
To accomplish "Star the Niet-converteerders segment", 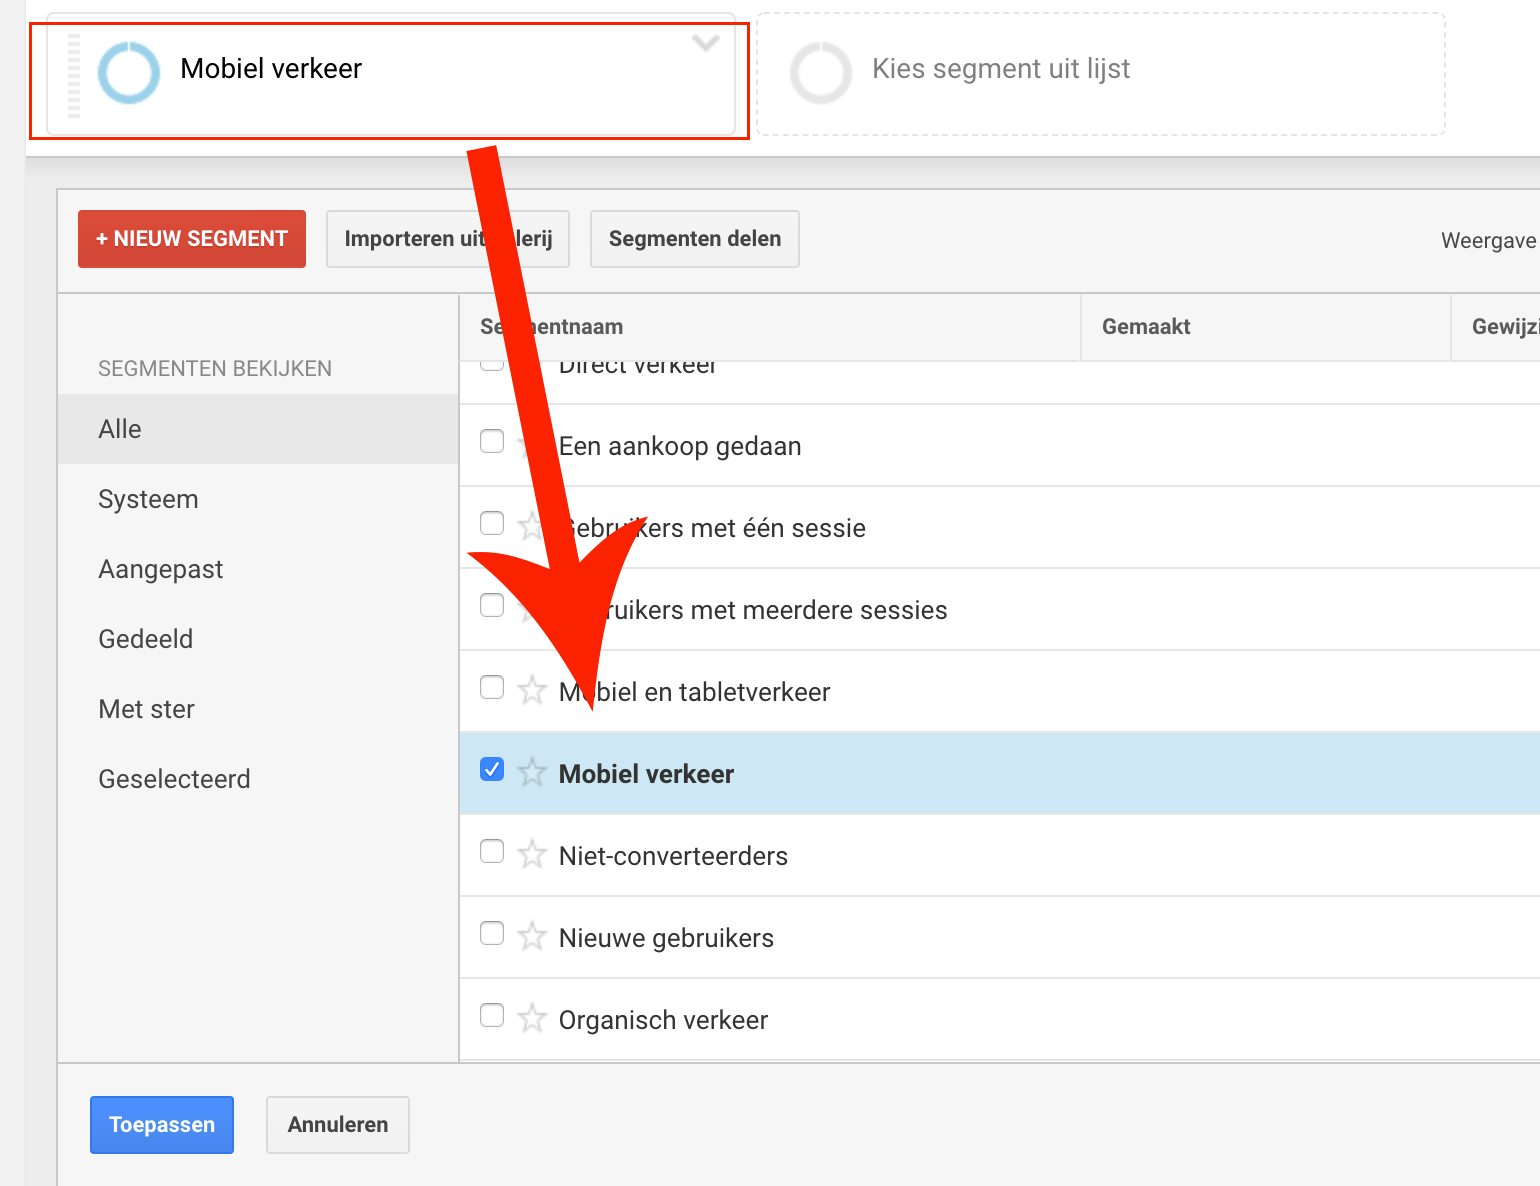I will (x=532, y=854).
